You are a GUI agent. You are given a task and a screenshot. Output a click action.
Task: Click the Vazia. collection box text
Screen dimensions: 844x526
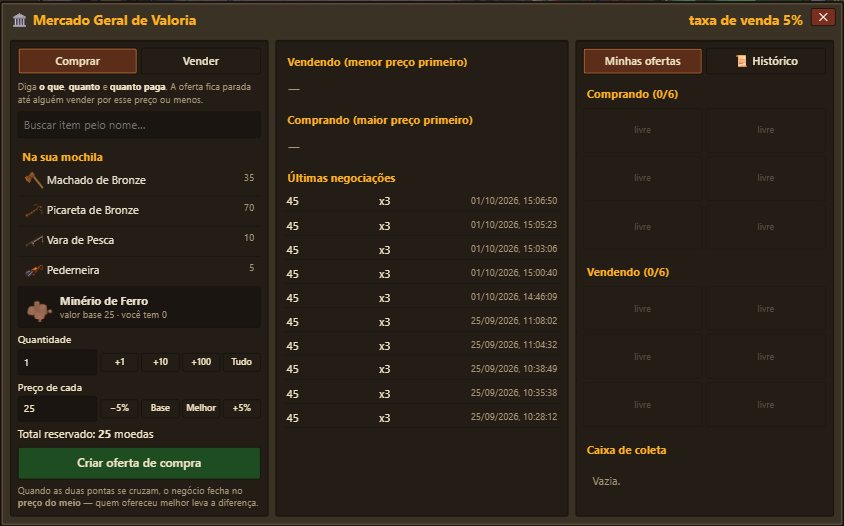(x=606, y=481)
